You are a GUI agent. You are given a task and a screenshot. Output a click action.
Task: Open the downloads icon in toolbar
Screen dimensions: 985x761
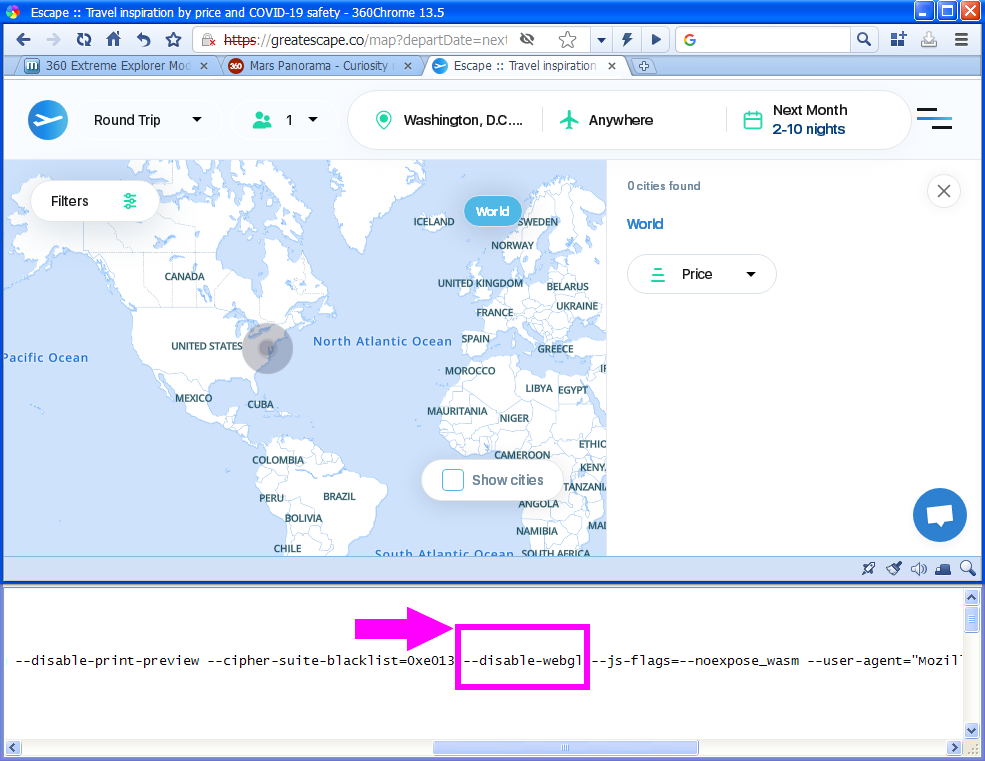click(928, 40)
